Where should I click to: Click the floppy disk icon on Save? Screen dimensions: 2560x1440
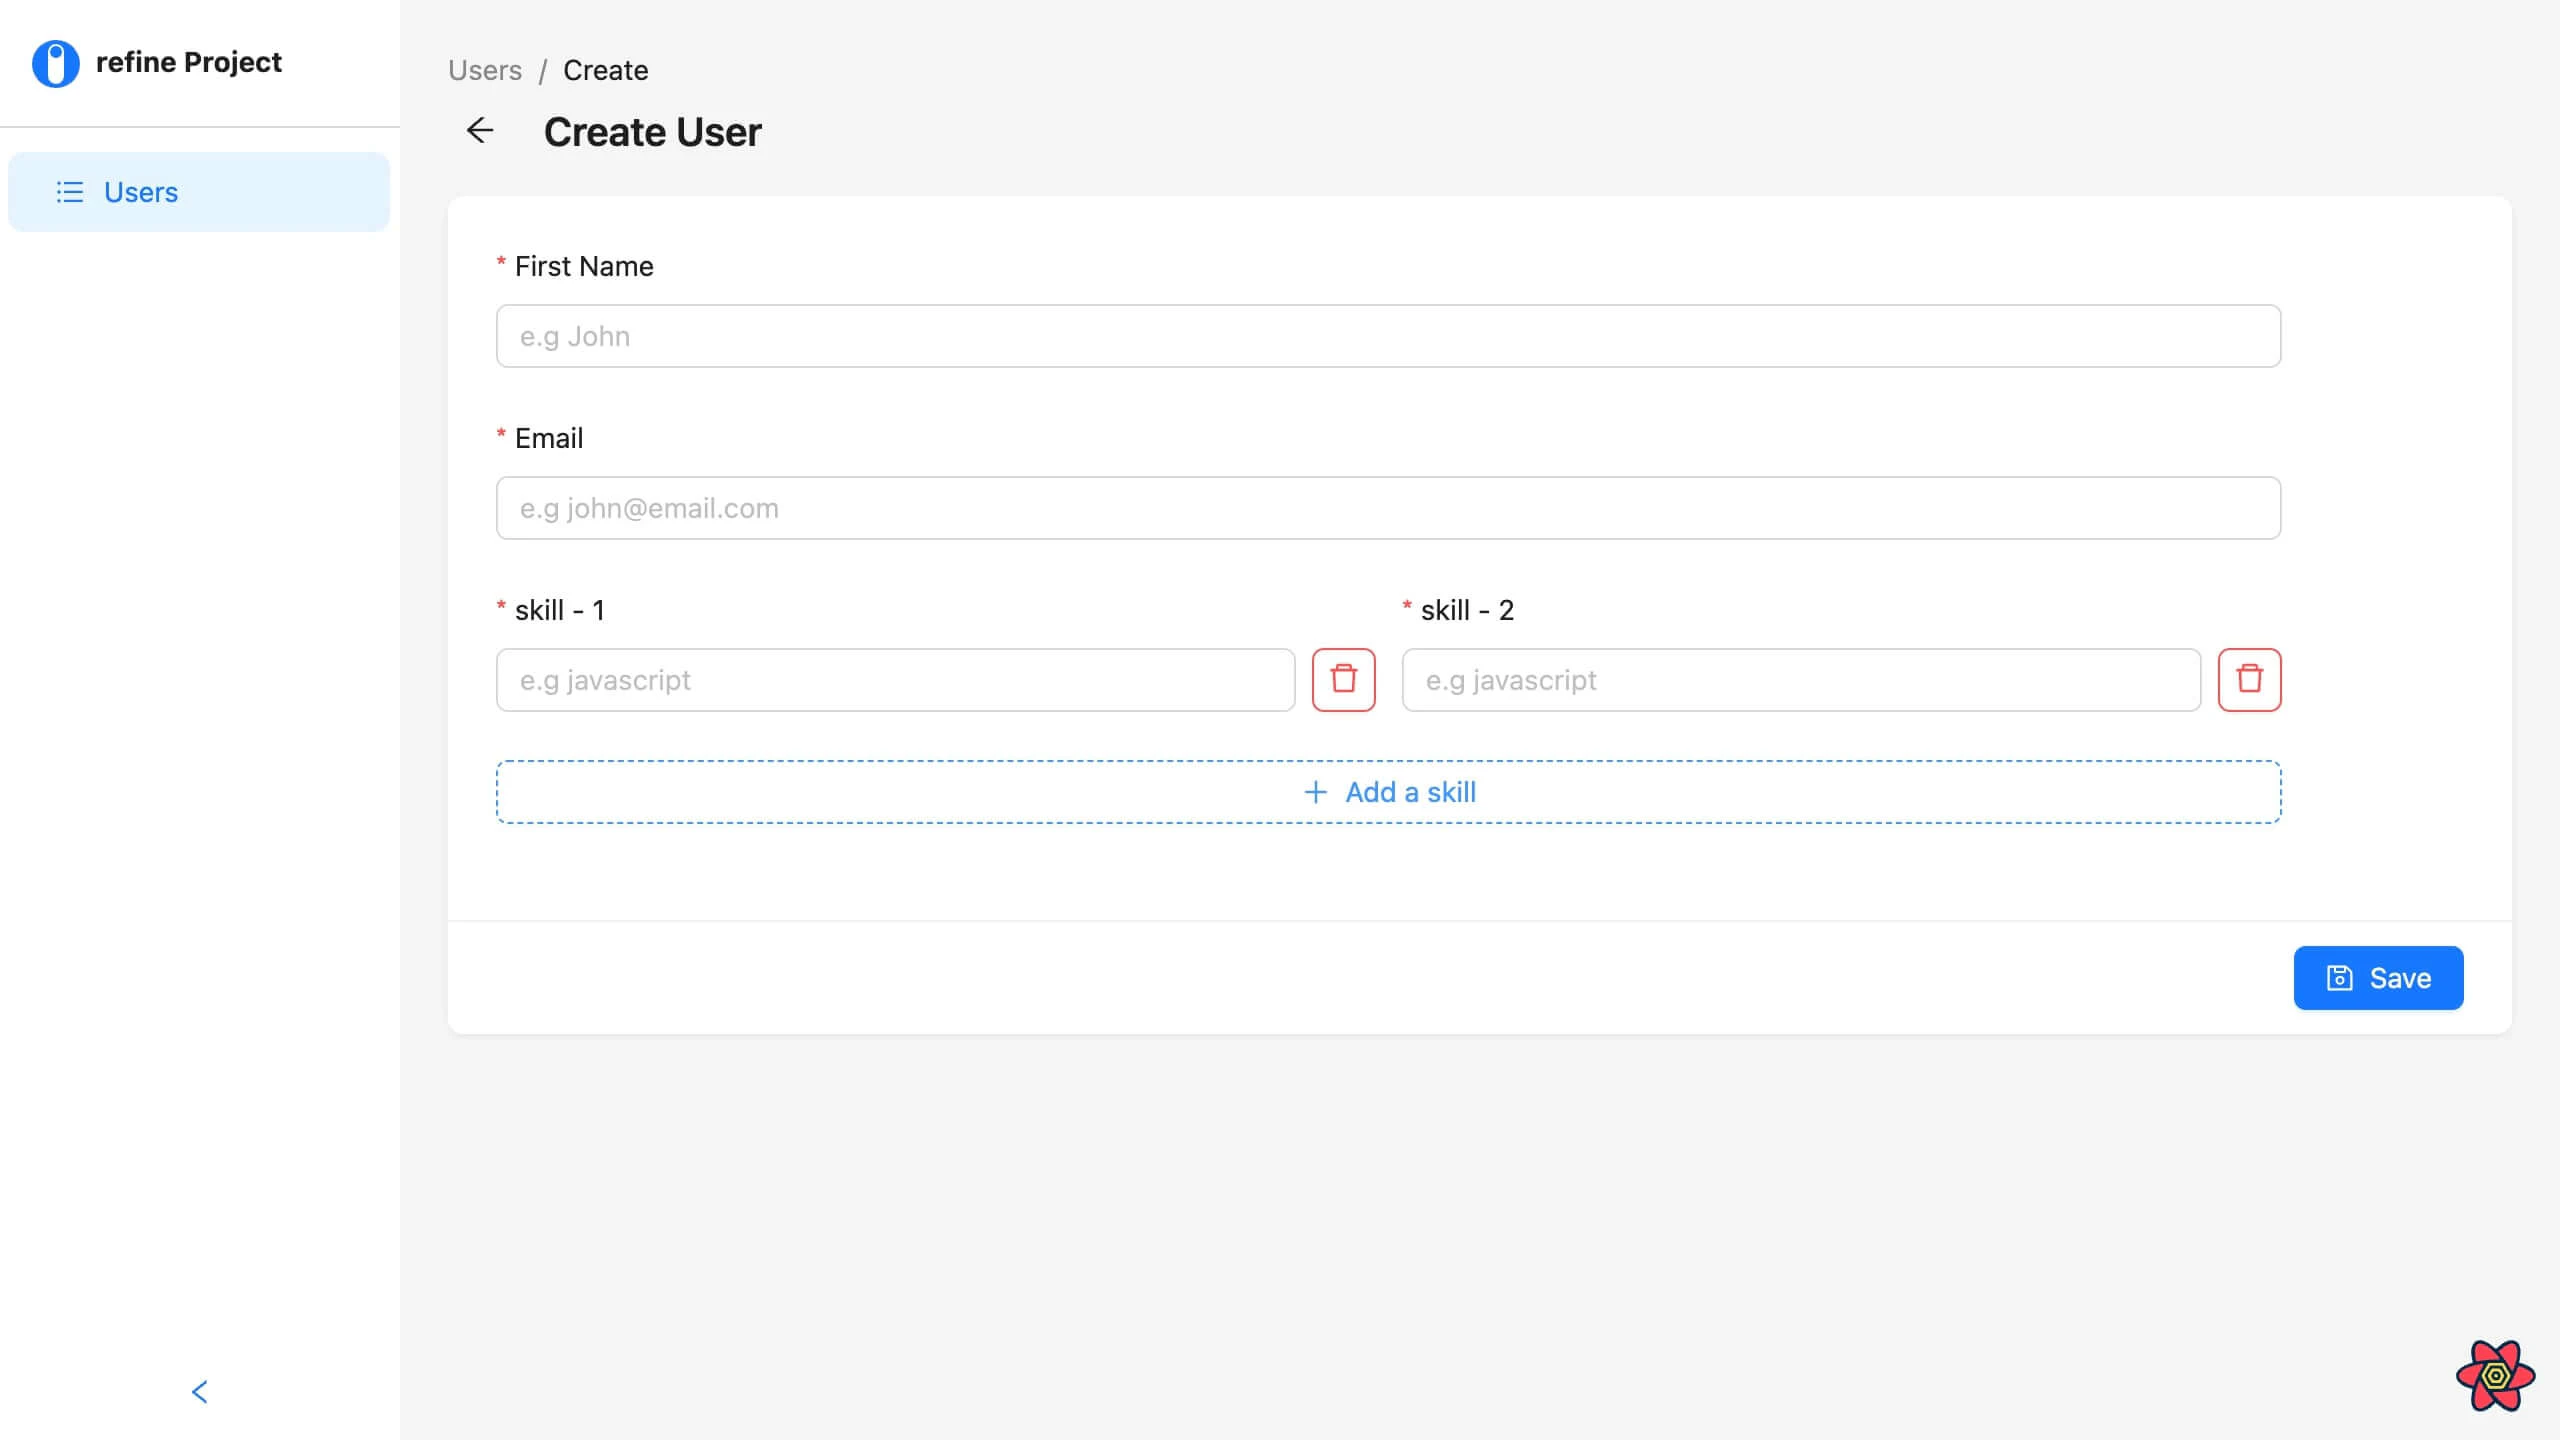tap(2340, 978)
